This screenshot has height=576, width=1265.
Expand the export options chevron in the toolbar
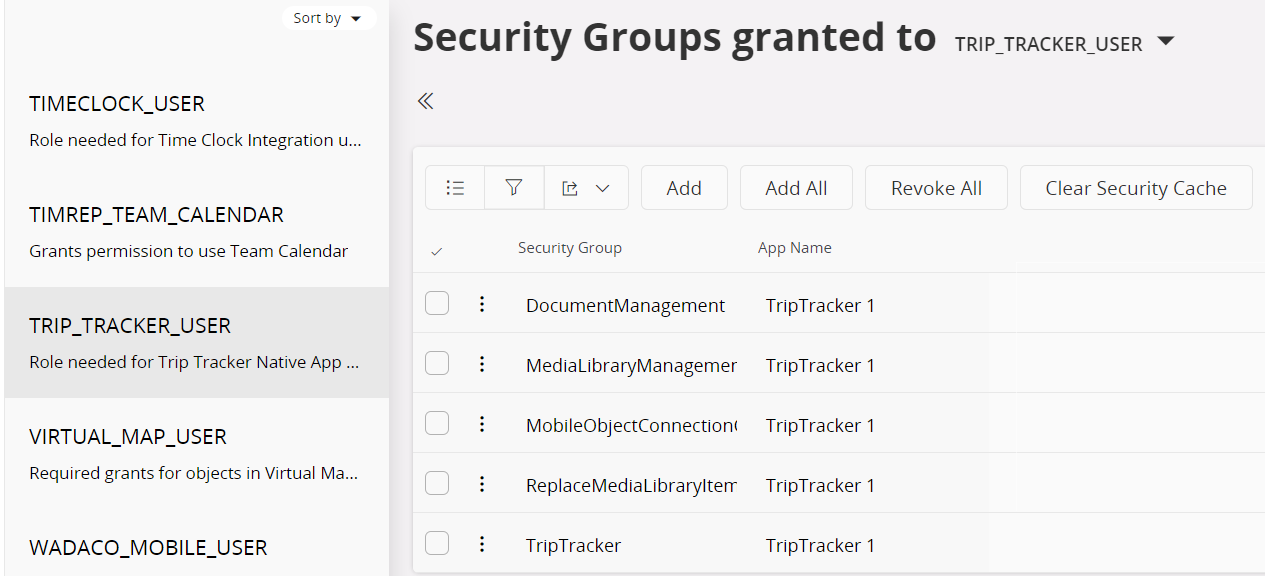(603, 187)
